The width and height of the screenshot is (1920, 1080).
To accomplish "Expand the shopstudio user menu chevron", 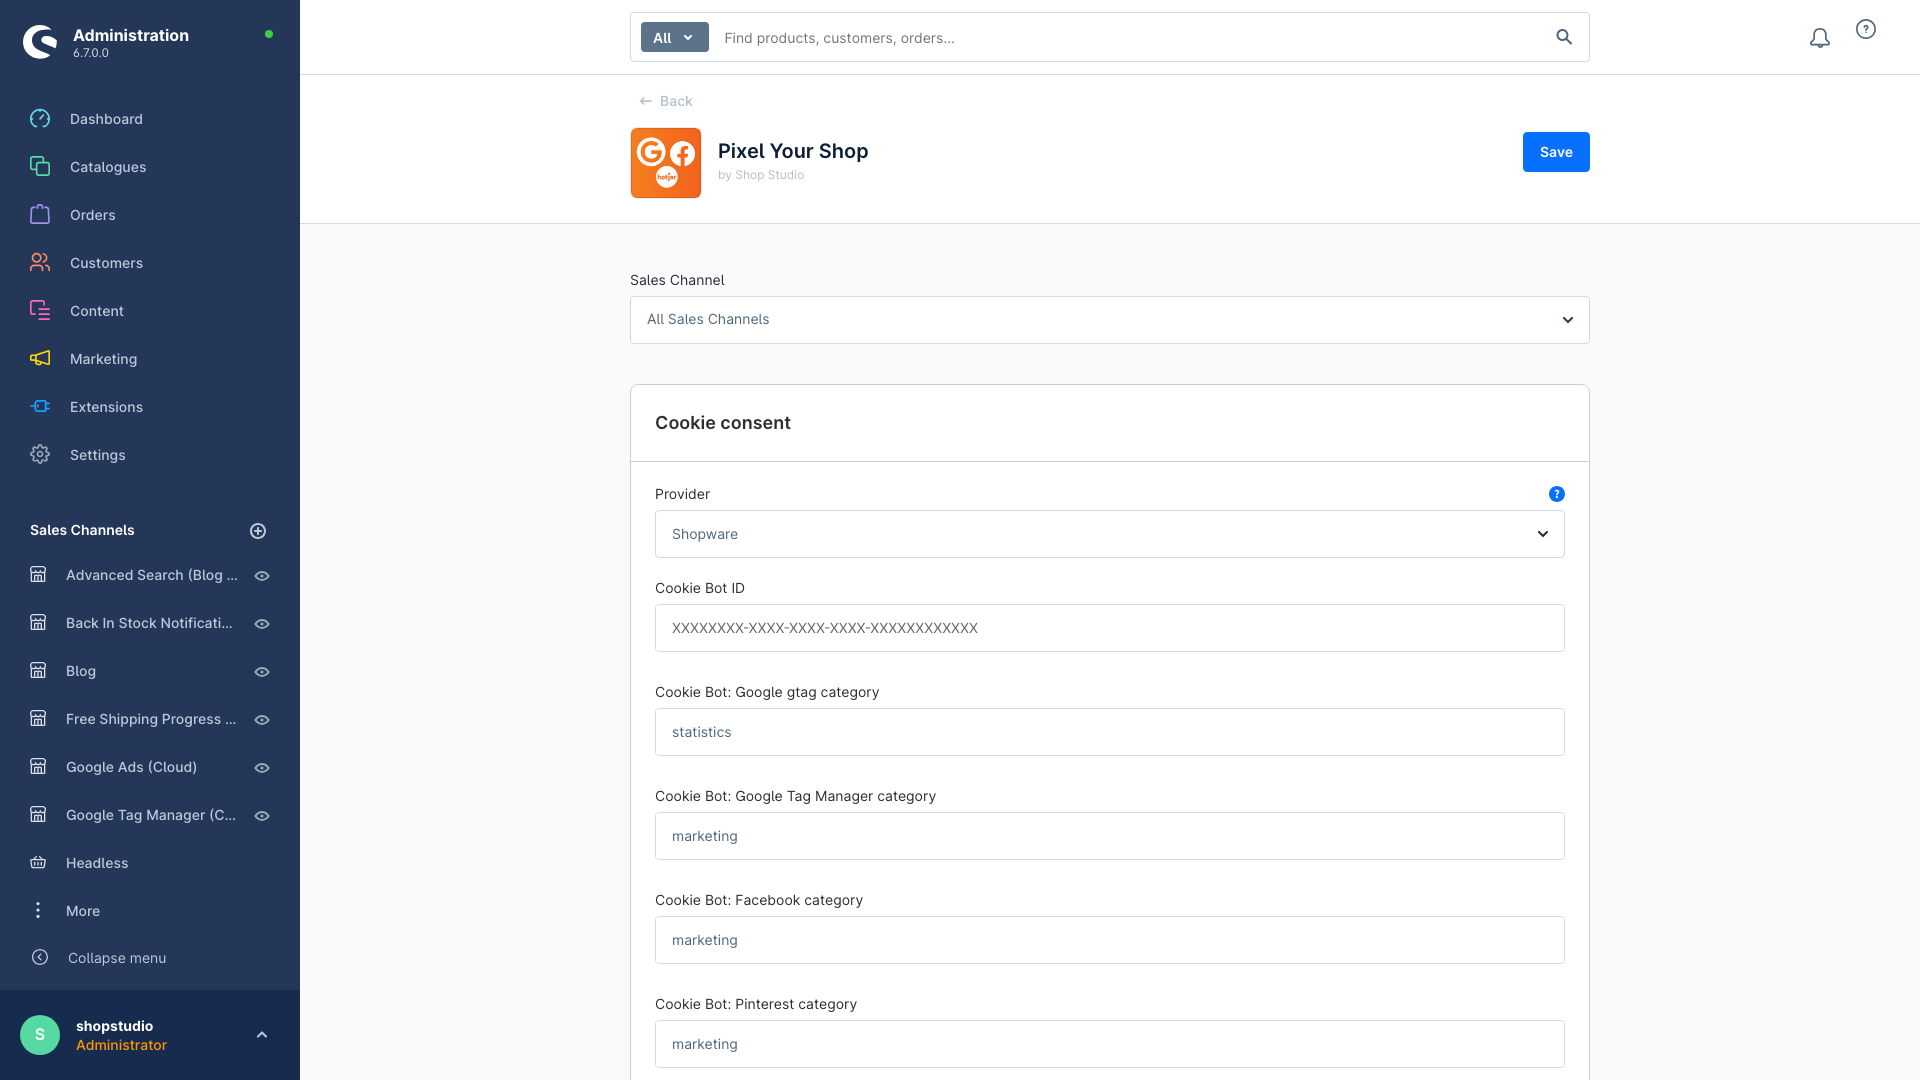I will point(262,1035).
